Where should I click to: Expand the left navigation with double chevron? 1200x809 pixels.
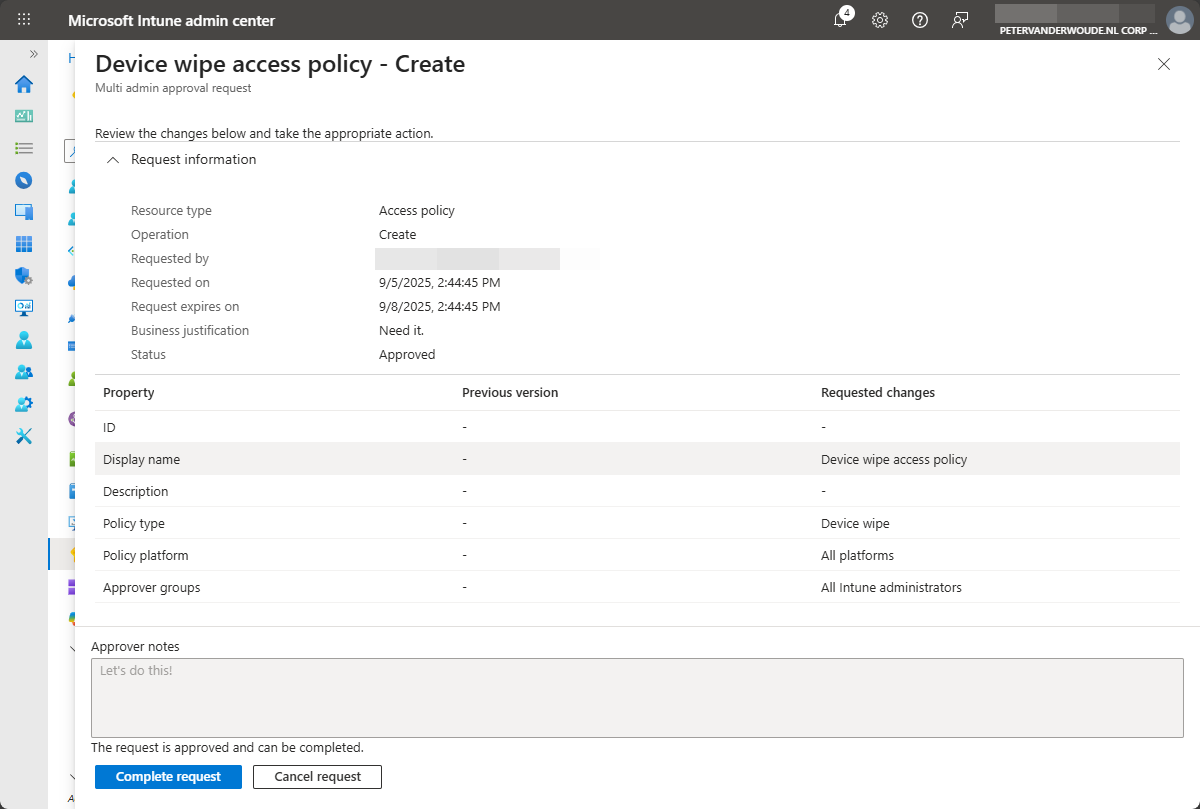tap(33, 54)
